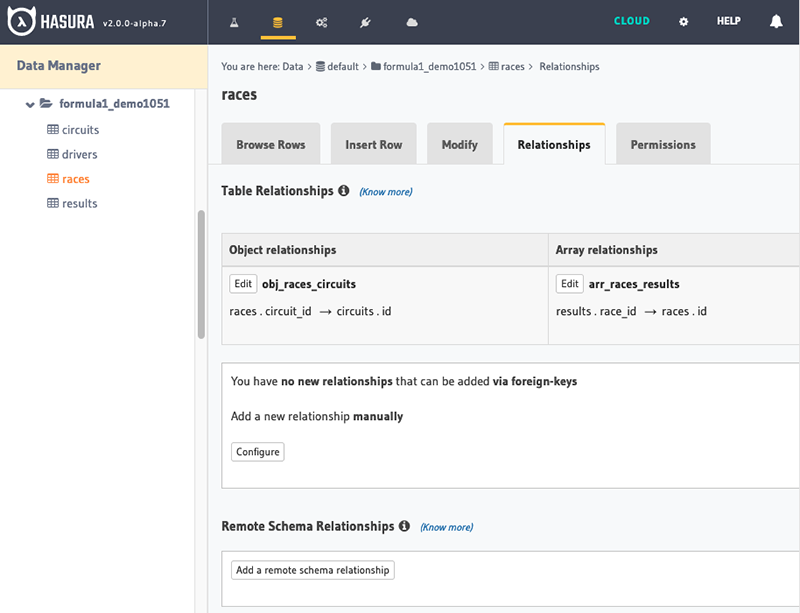Image resolution: width=800 pixels, height=613 pixels.
Task: Click Table Relationships info icon
Action: (x=344, y=190)
